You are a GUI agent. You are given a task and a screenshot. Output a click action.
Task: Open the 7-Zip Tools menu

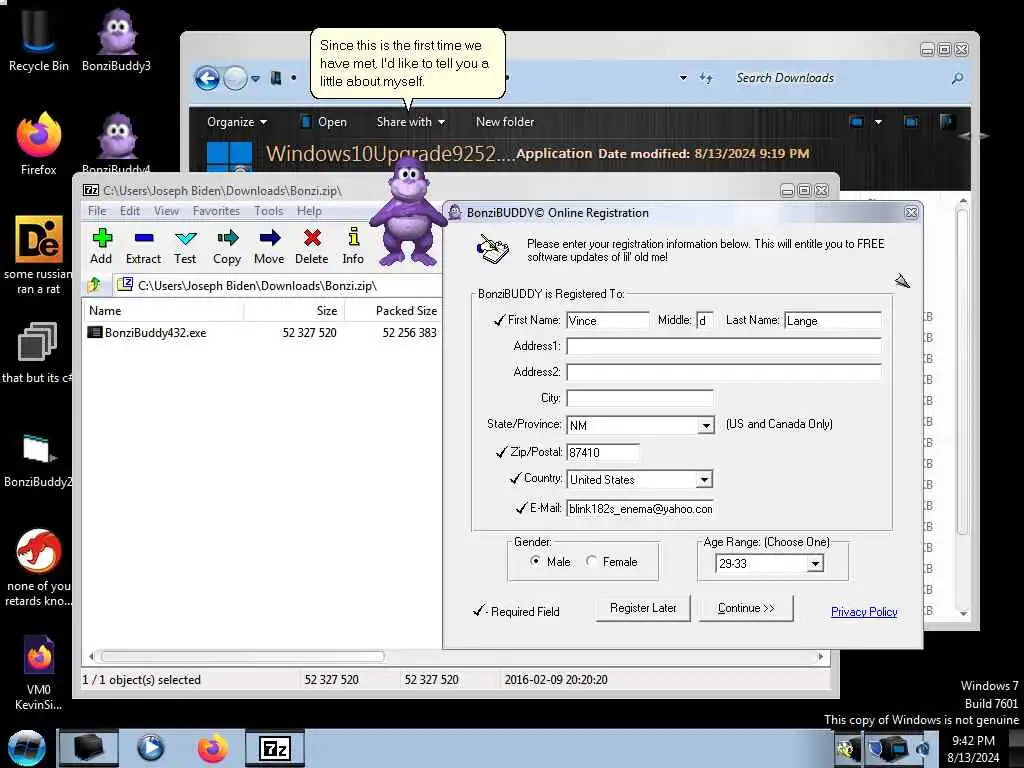[x=268, y=211]
